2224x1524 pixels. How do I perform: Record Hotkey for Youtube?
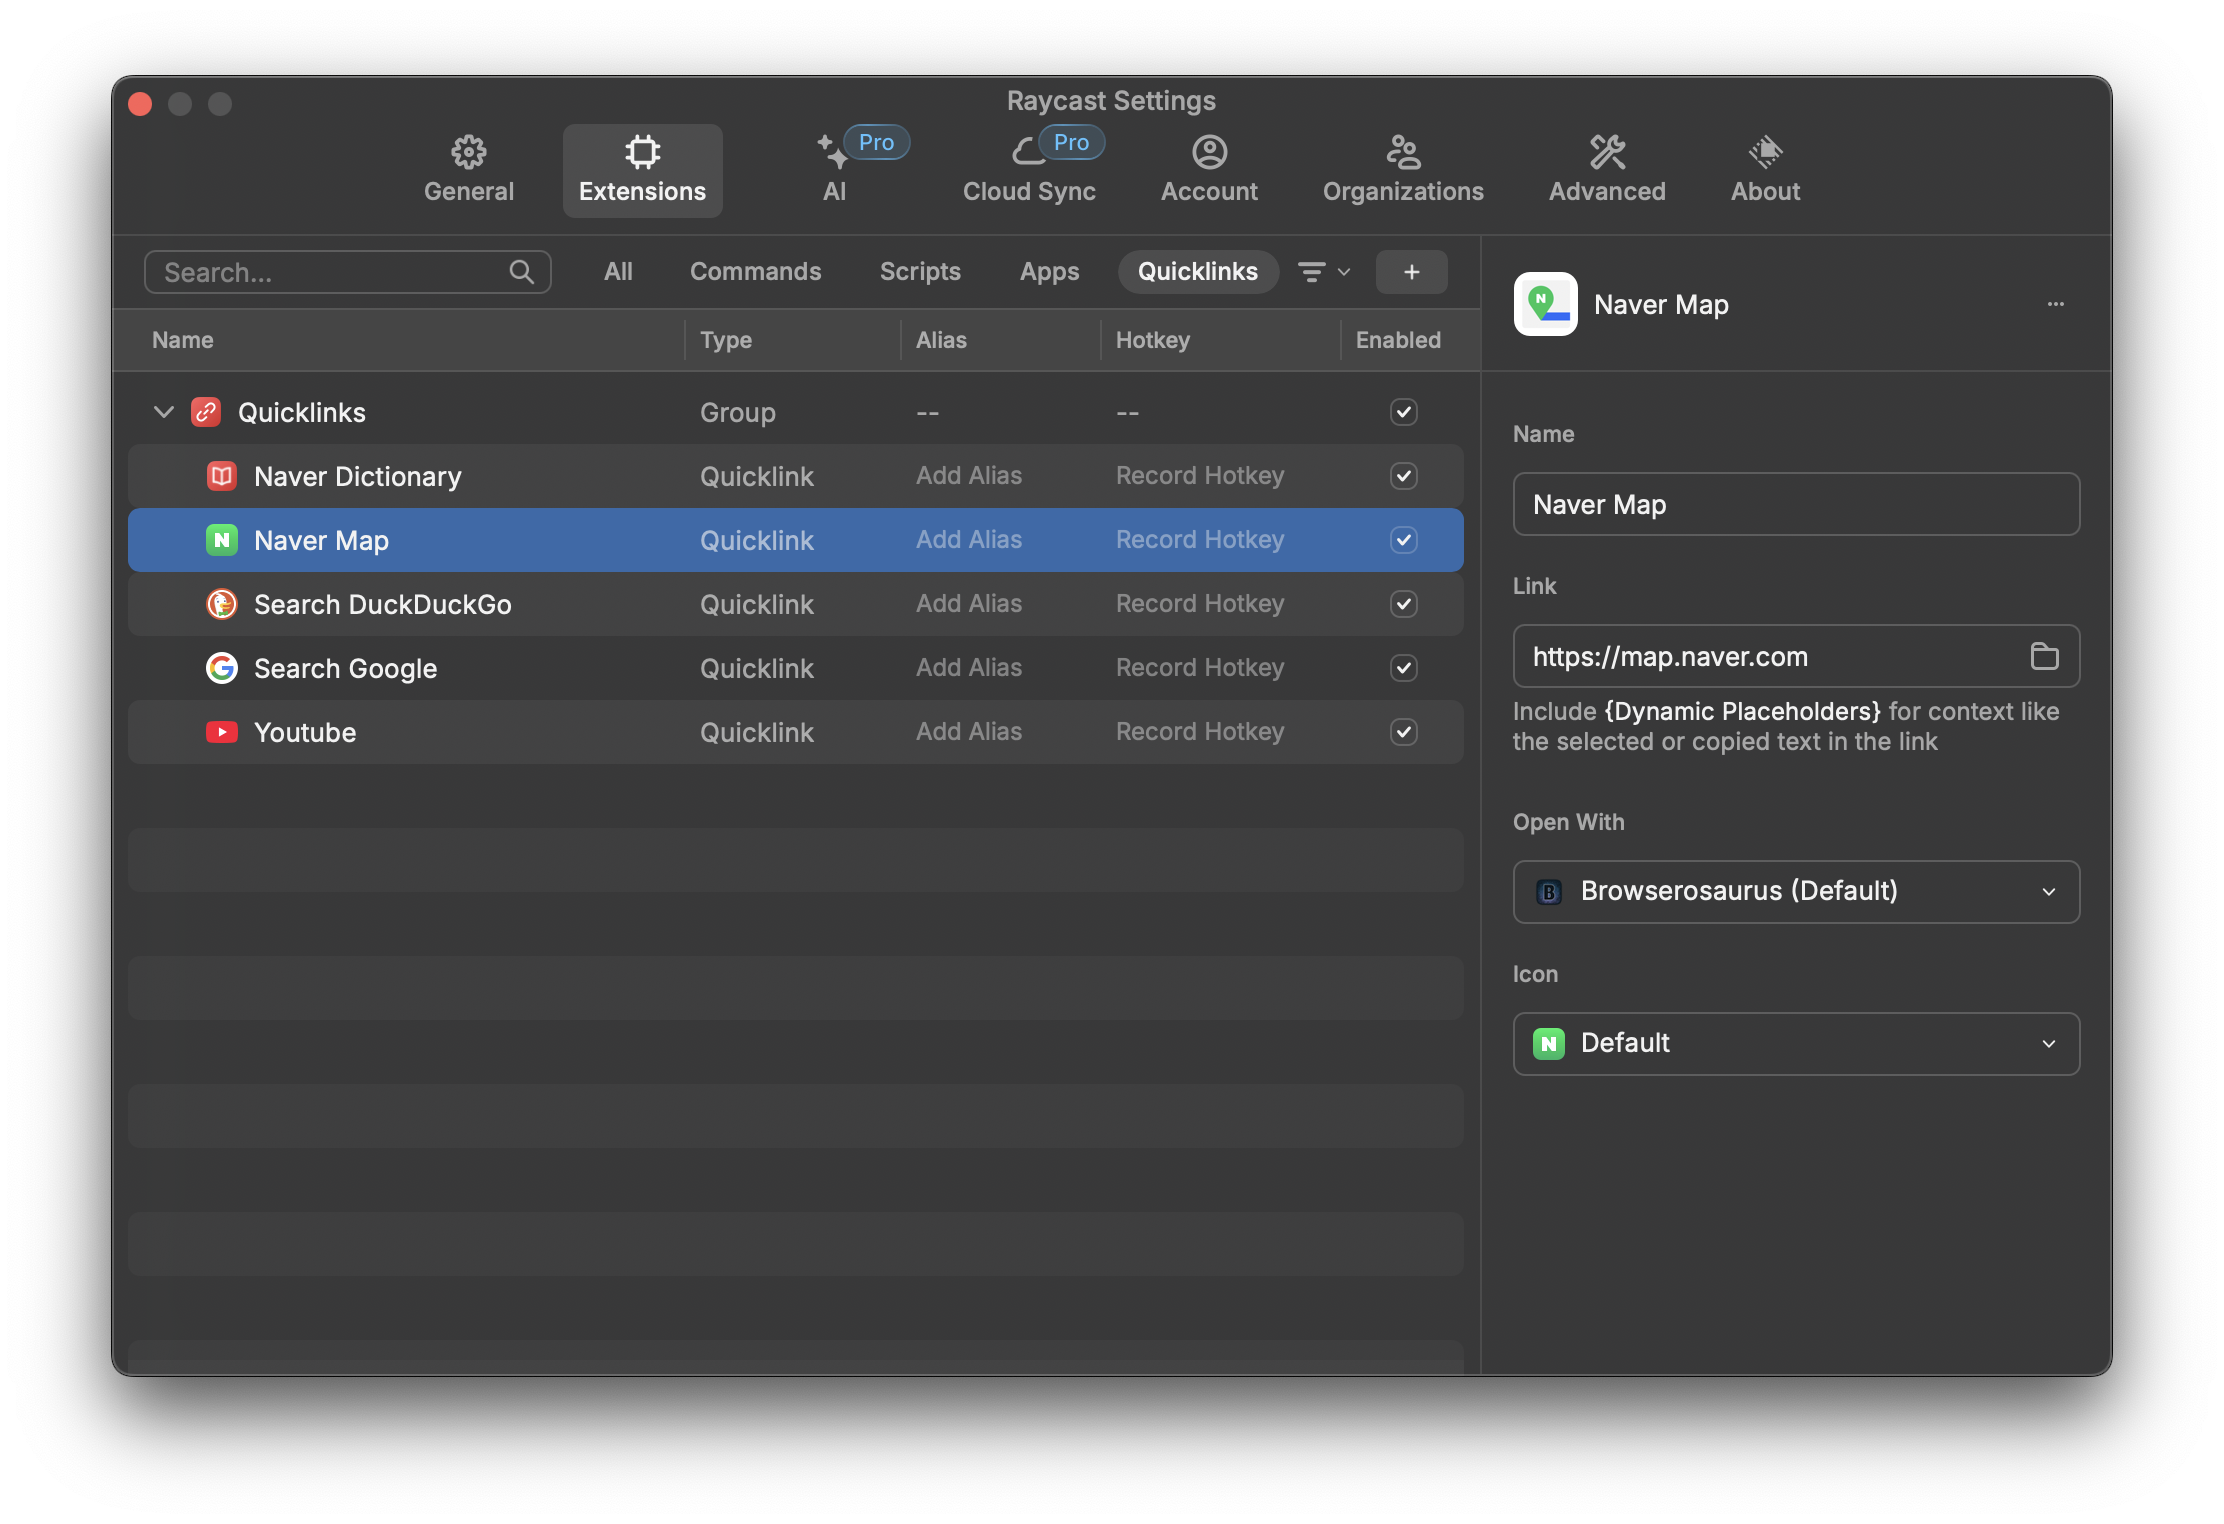tap(1200, 732)
